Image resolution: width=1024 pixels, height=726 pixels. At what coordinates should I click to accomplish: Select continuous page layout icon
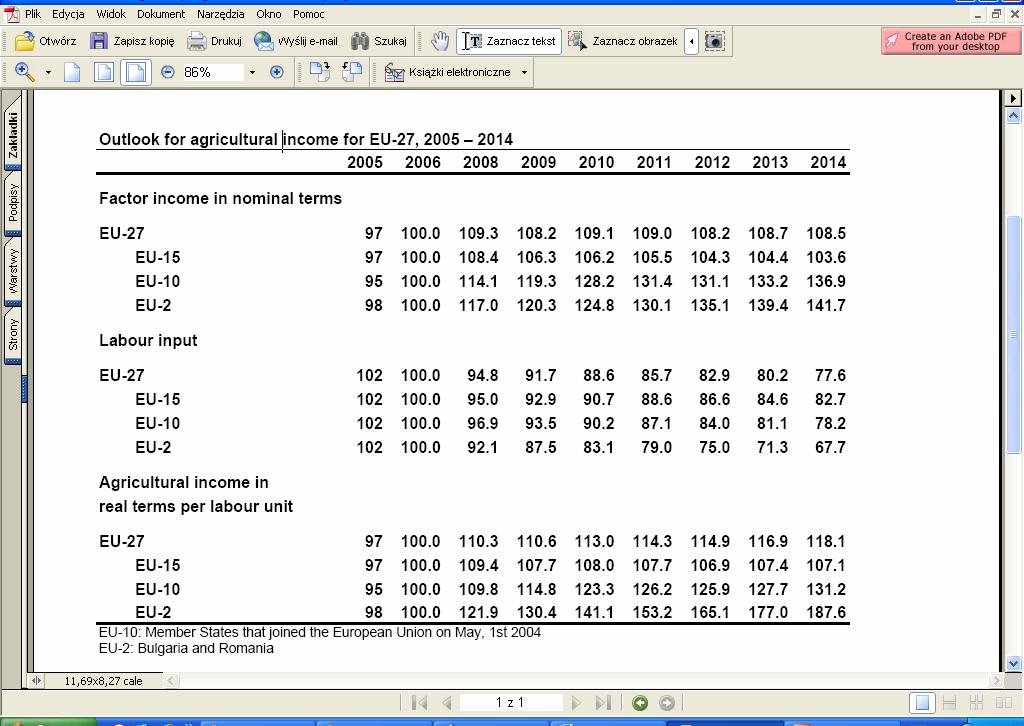pyautogui.click(x=950, y=702)
